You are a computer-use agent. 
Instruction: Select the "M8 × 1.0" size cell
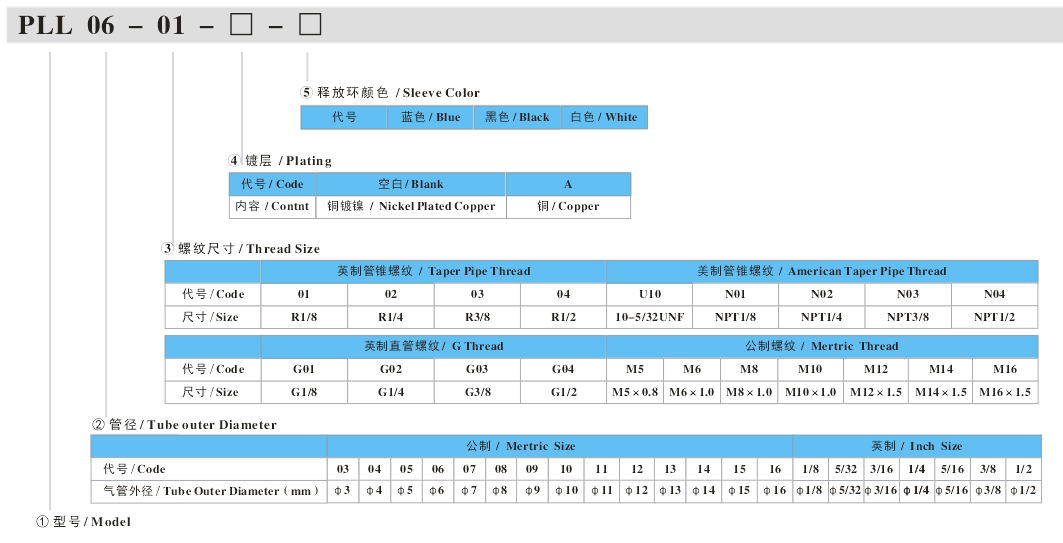pos(749,393)
